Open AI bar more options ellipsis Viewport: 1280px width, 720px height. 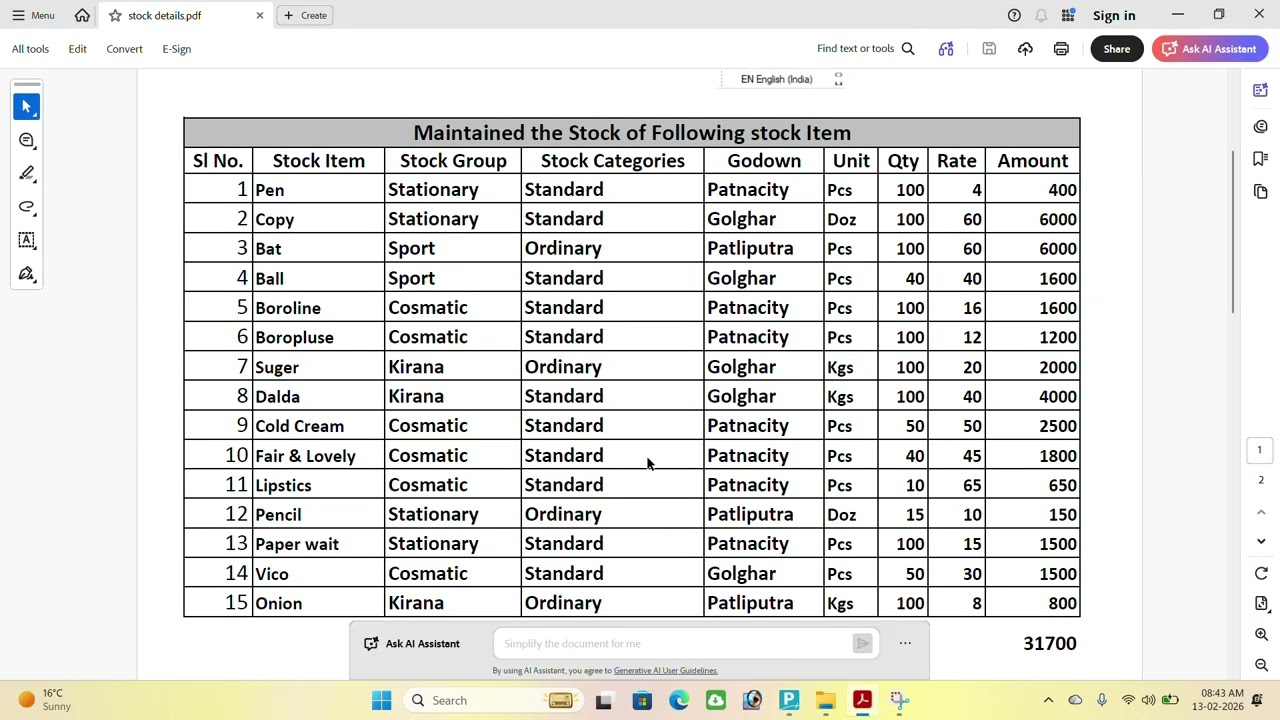[x=905, y=644]
